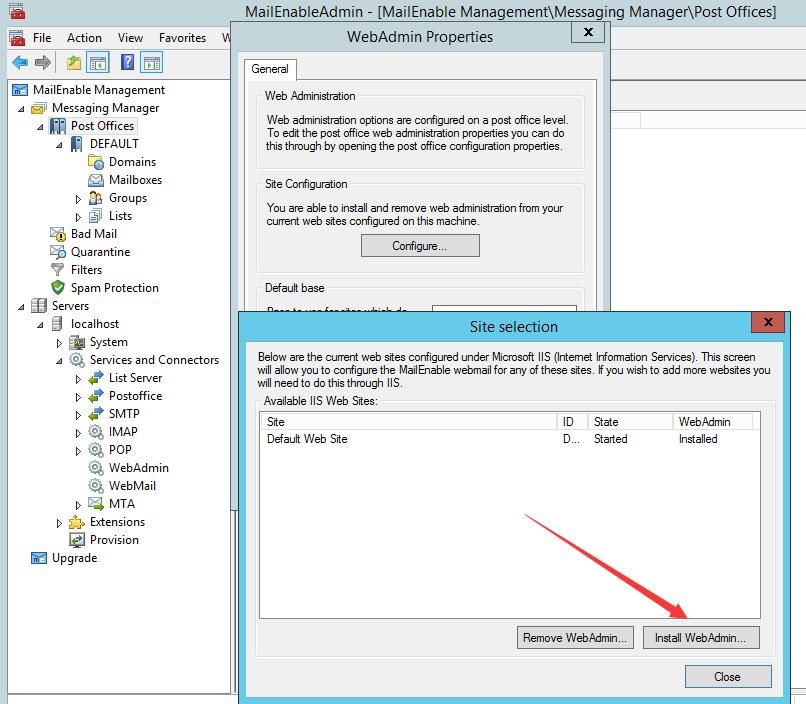Click Close in Site selection dialog

728,677
